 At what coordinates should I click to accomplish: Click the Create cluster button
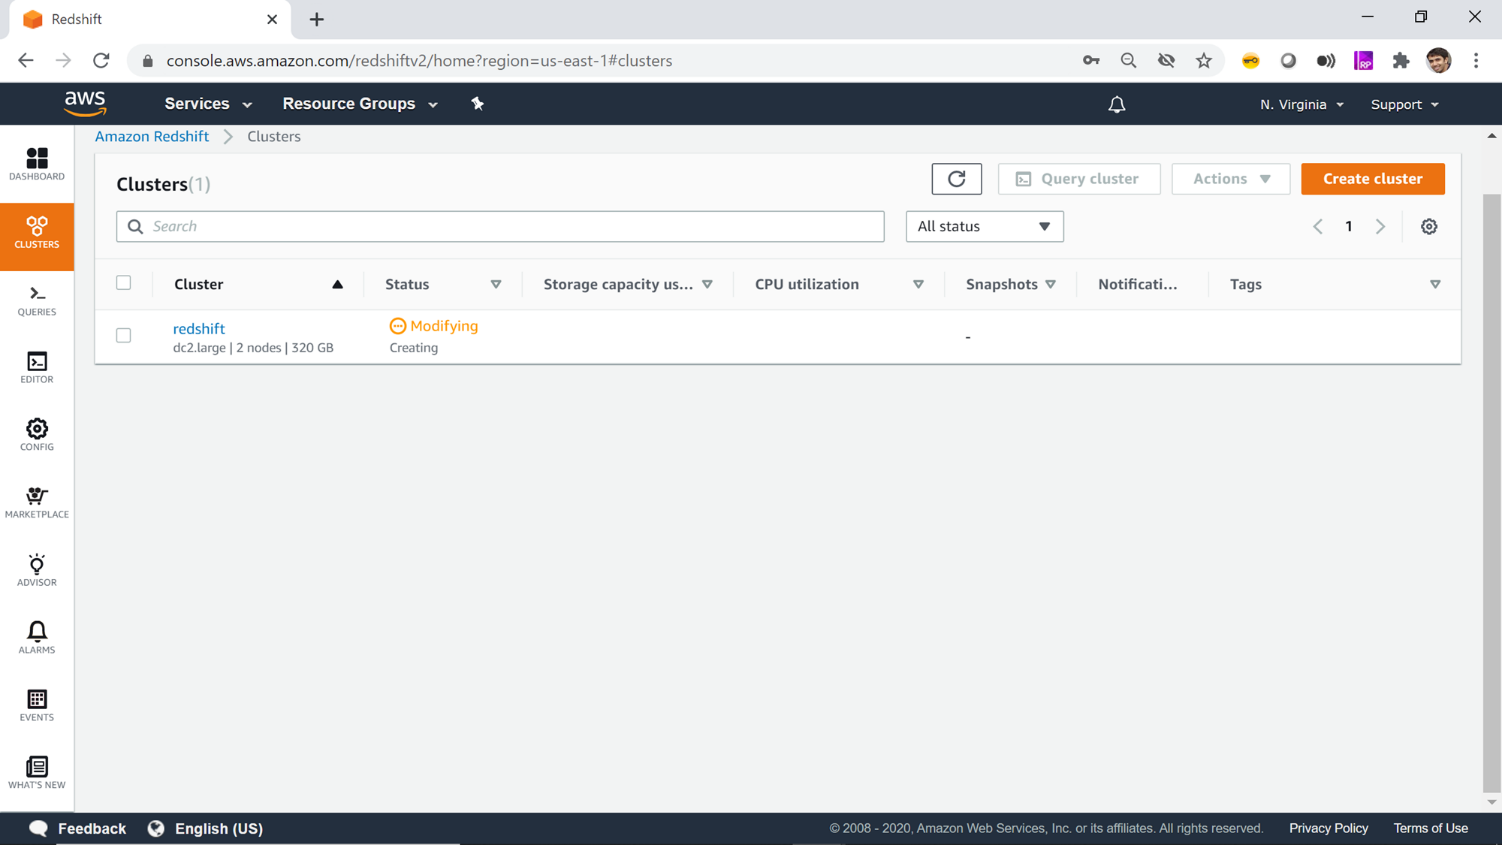click(1373, 179)
